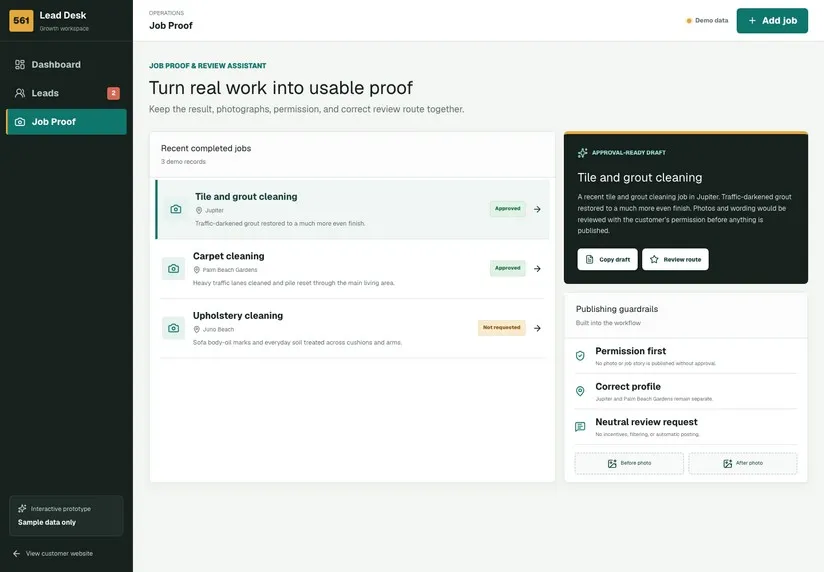Click the After photo upload box
The width and height of the screenshot is (824, 572).
tap(743, 463)
